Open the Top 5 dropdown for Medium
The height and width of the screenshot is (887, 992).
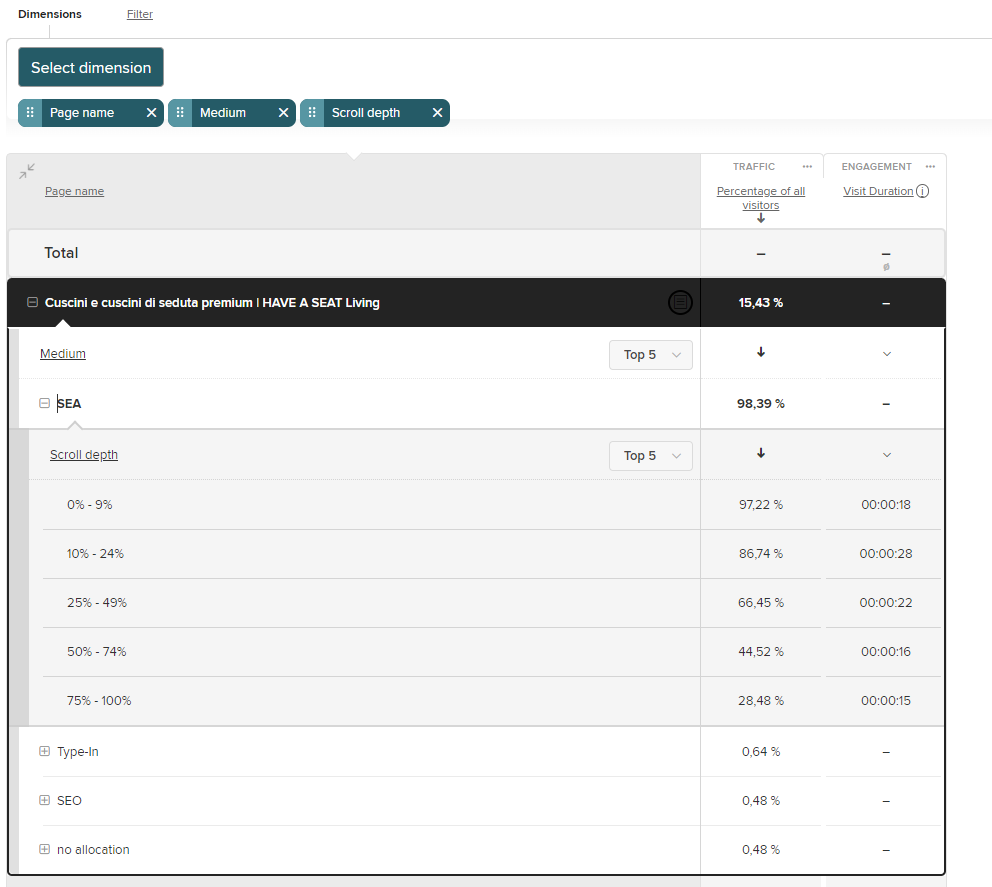point(650,355)
